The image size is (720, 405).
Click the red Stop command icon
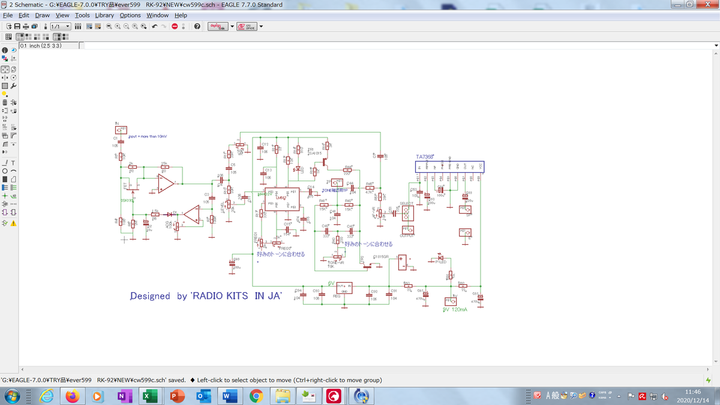click(x=174, y=26)
